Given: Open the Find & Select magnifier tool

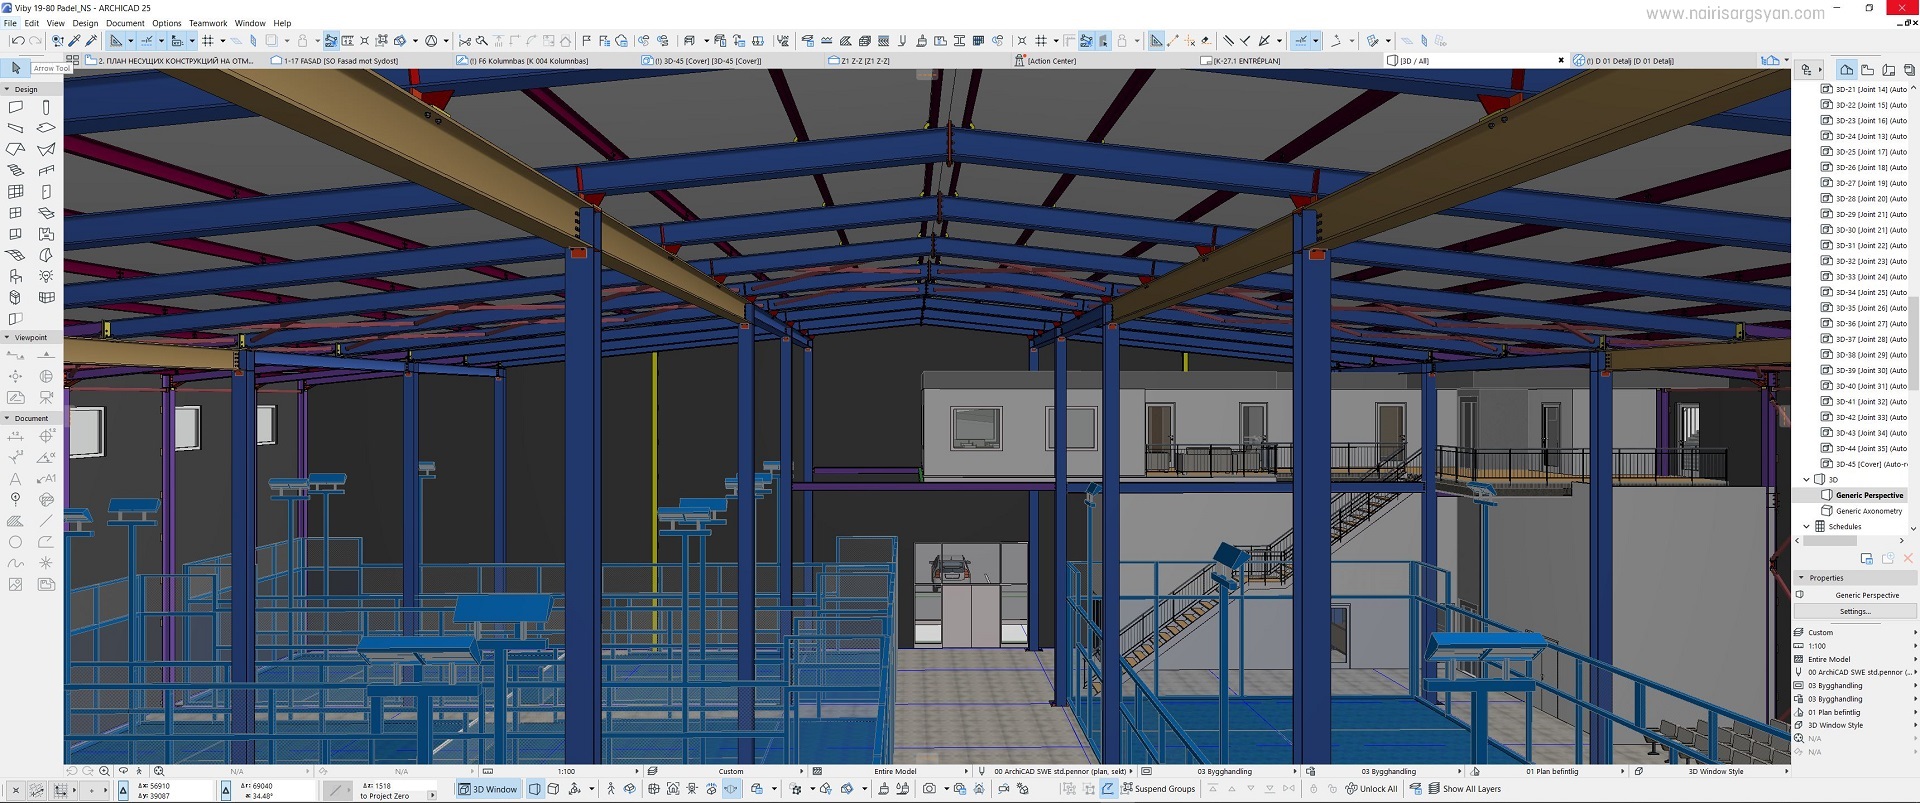Looking at the screenshot, I should click(x=58, y=41).
